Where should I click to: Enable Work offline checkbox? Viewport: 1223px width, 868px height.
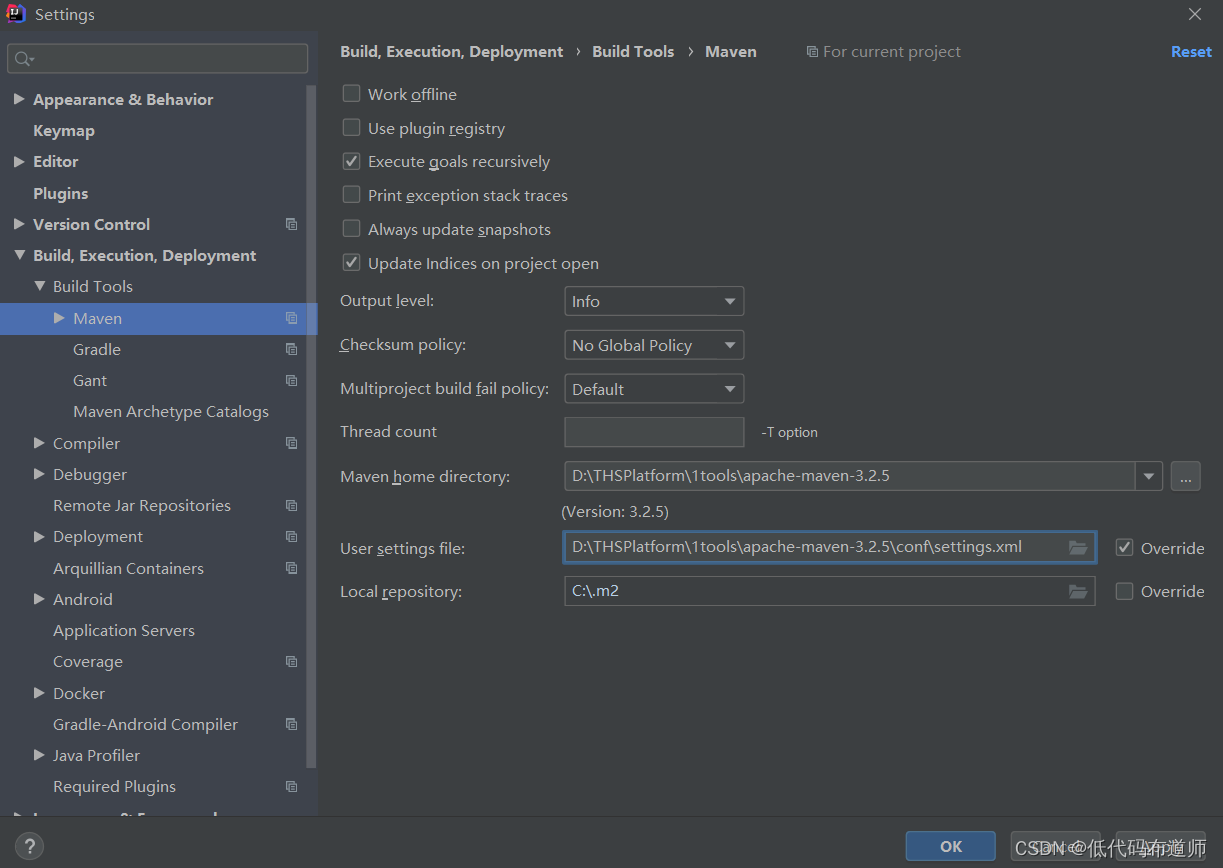(x=351, y=93)
